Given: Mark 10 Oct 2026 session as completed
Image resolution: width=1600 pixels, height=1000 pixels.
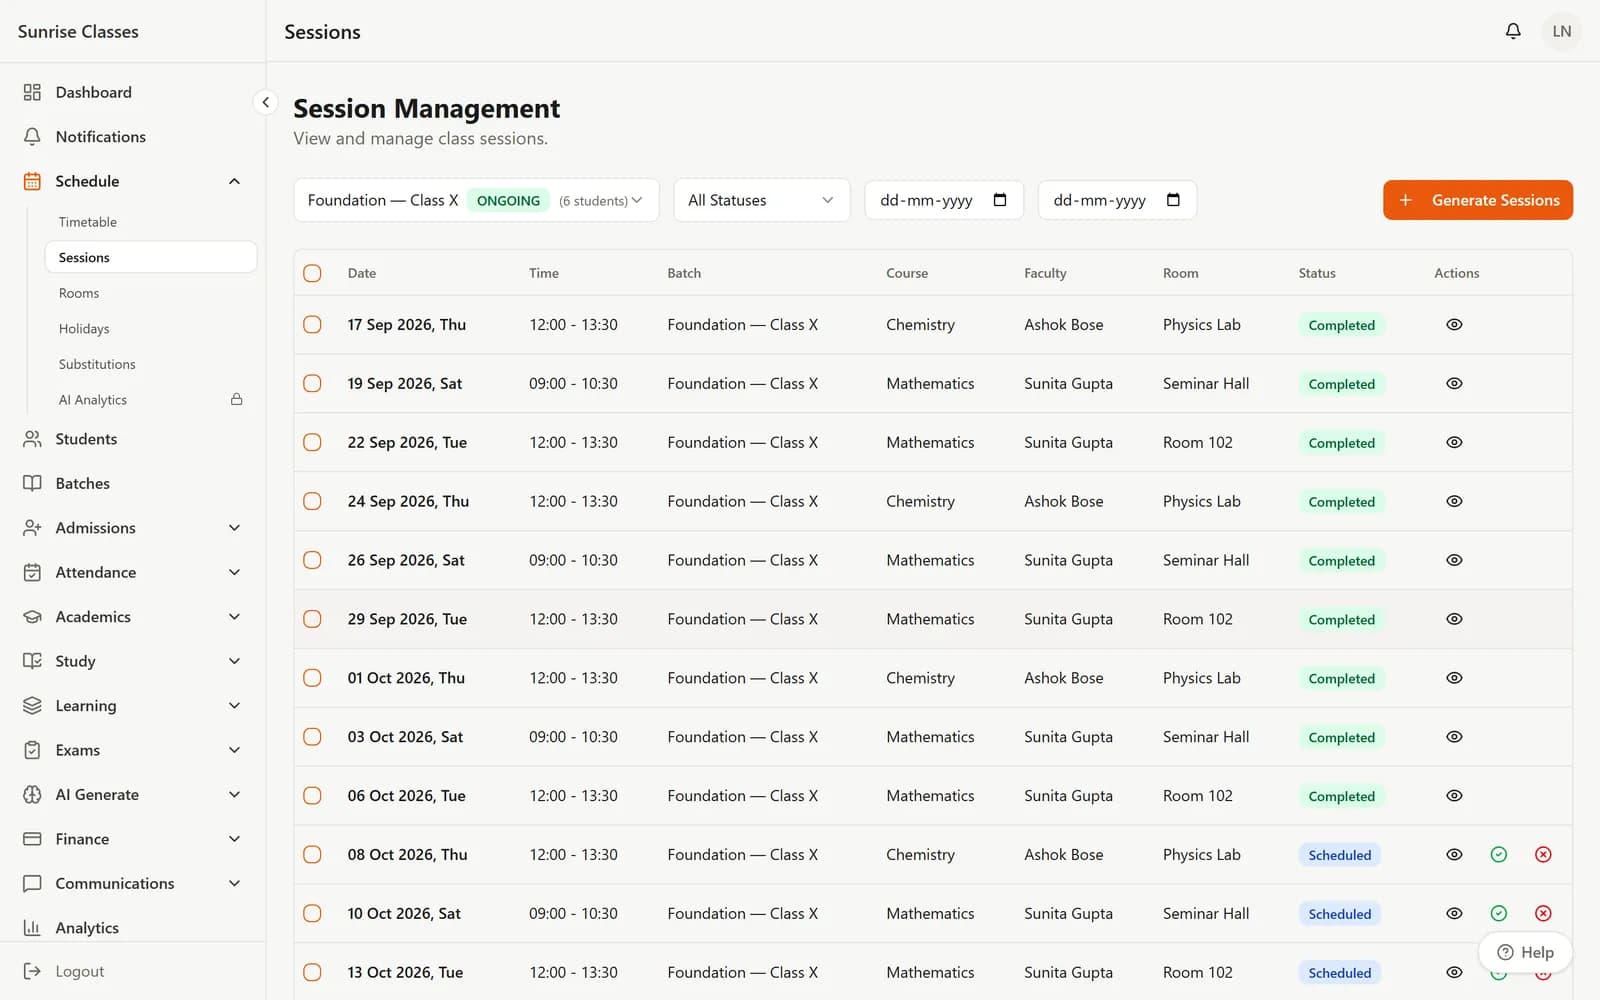Looking at the screenshot, I should click(x=1498, y=914).
